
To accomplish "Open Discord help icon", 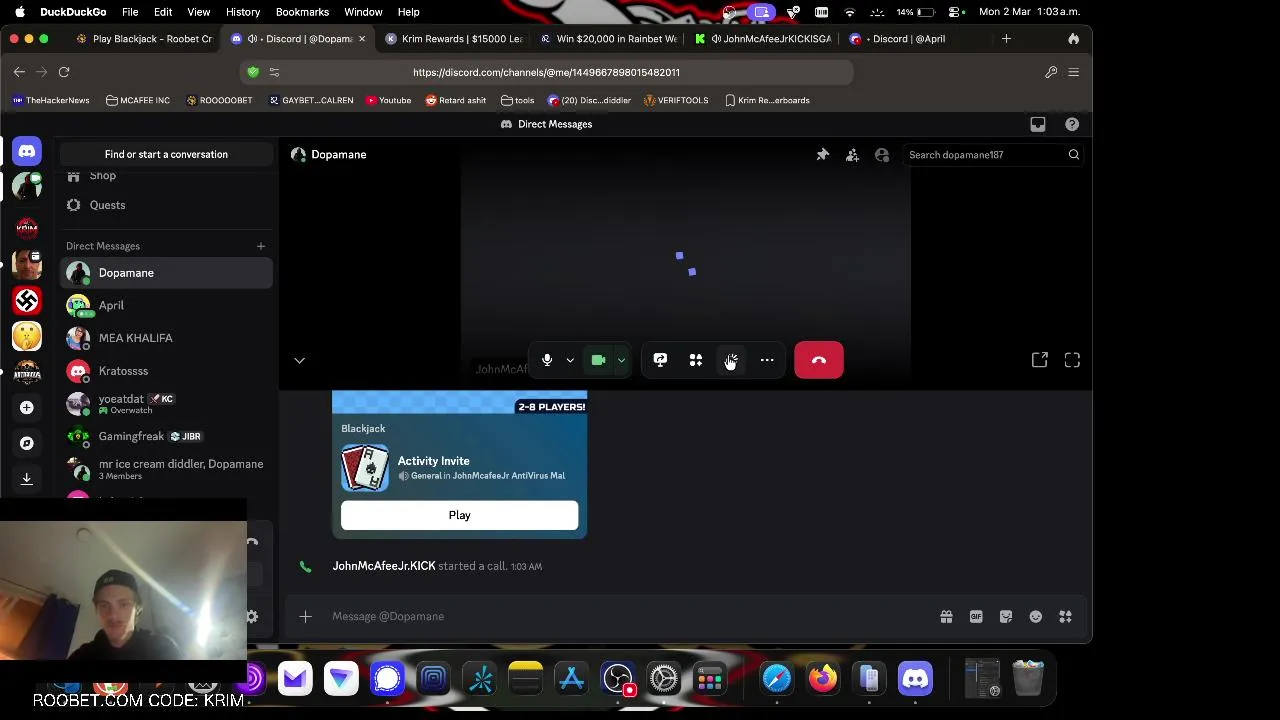I will 1072,124.
